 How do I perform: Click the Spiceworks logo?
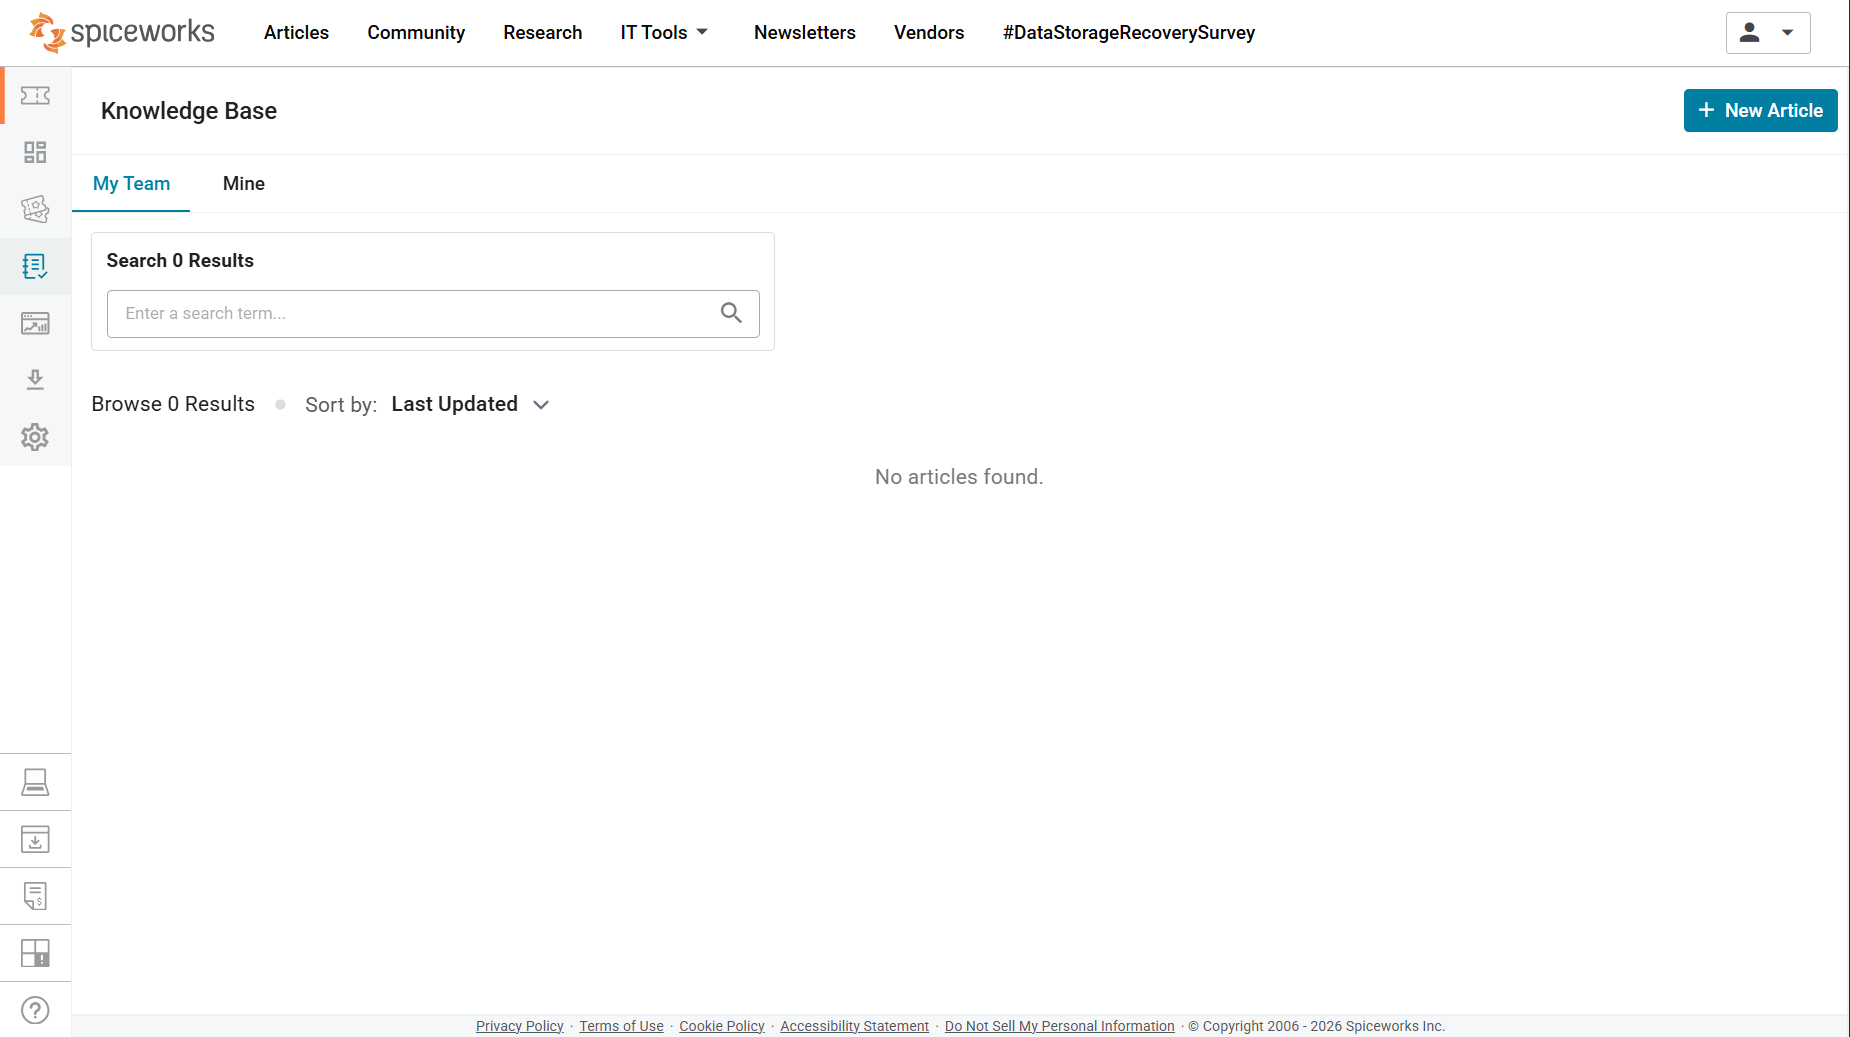122,33
